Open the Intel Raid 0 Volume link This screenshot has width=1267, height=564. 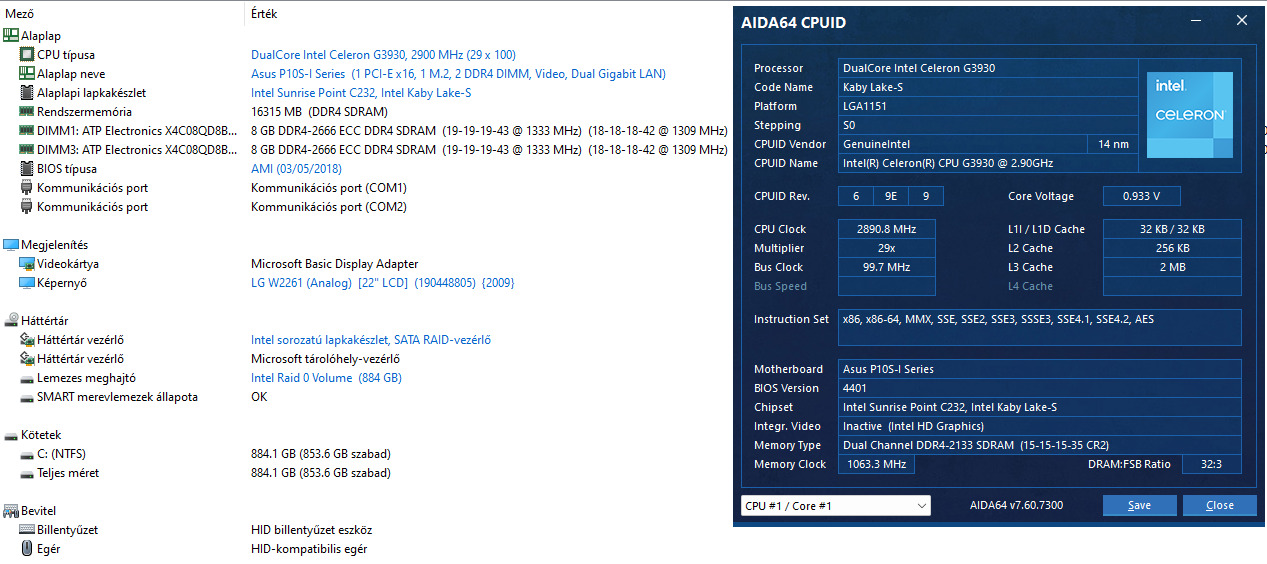[x=326, y=378]
